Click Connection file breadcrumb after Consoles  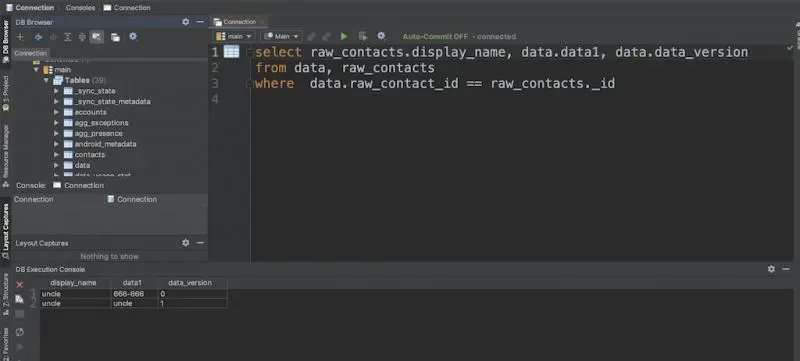(127, 8)
